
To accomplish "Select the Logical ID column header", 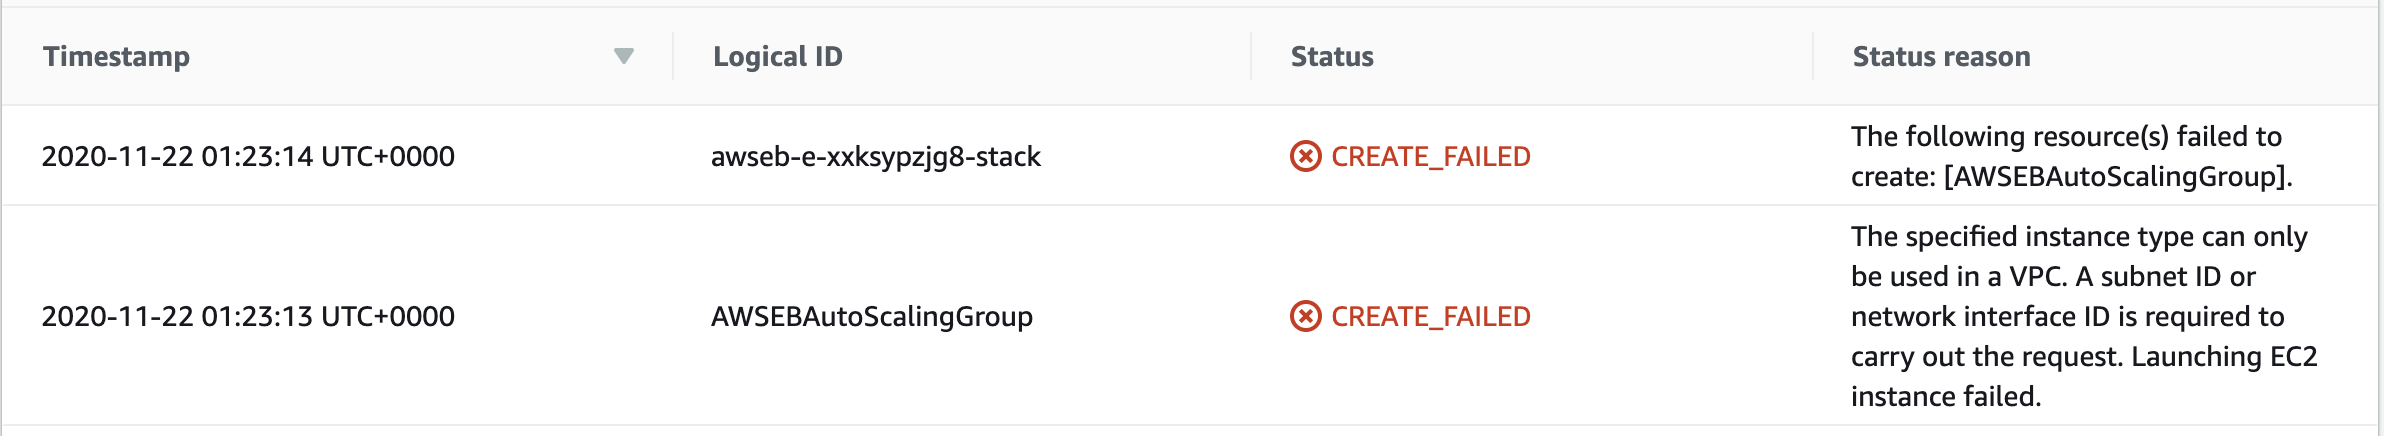I will click(x=777, y=56).
